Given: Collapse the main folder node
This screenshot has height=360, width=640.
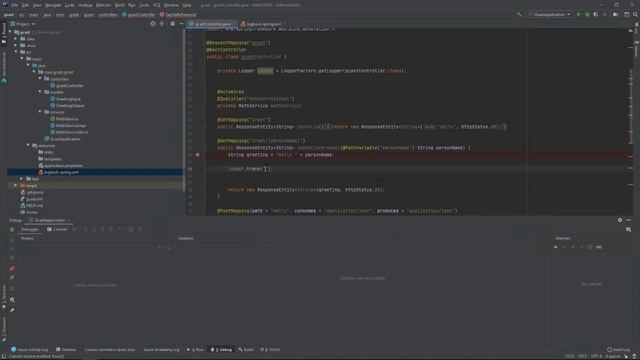Looking at the screenshot, I should 22,58.
